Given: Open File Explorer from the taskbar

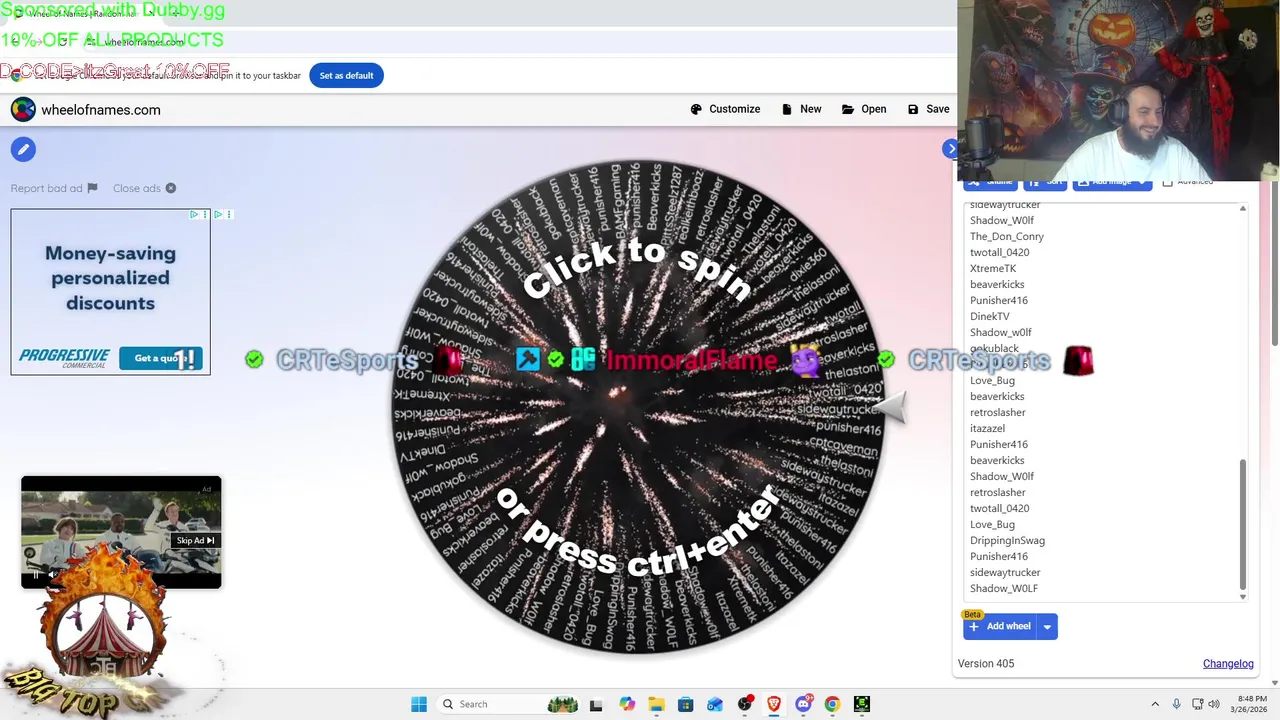Looking at the screenshot, I should point(656,704).
